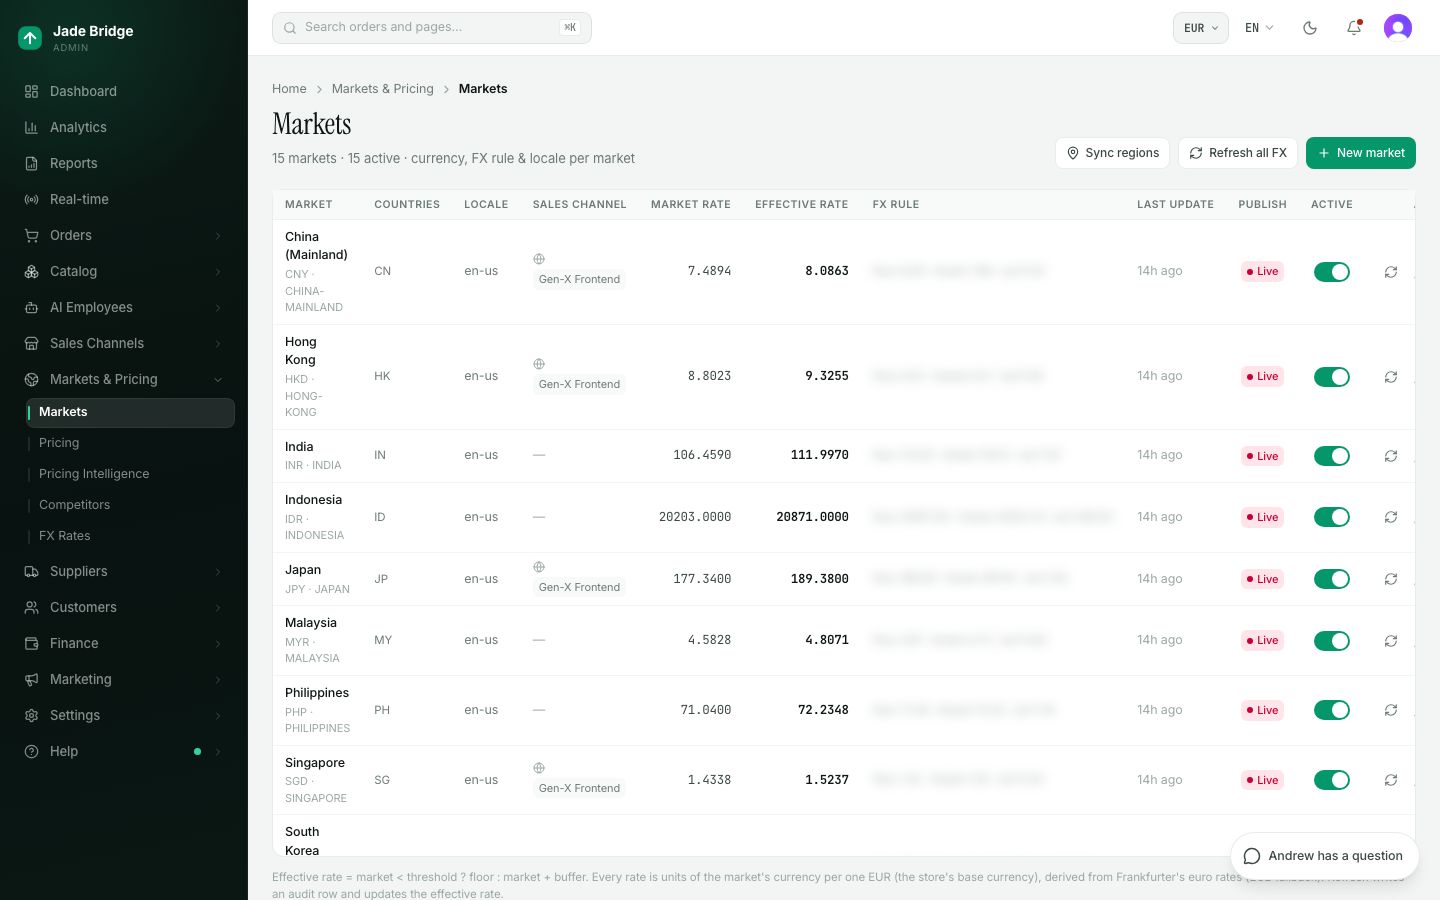Open the Andrew has a question chat

tap(1324, 856)
